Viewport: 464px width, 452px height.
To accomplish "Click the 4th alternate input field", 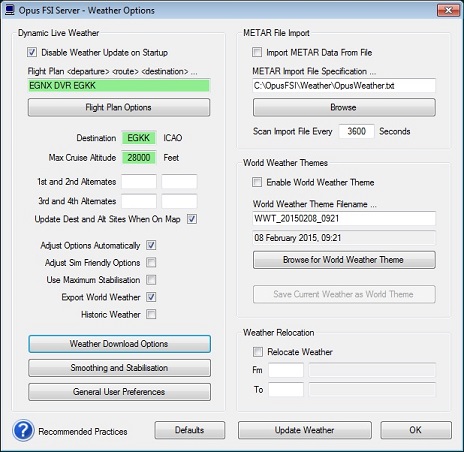I will [x=179, y=201].
